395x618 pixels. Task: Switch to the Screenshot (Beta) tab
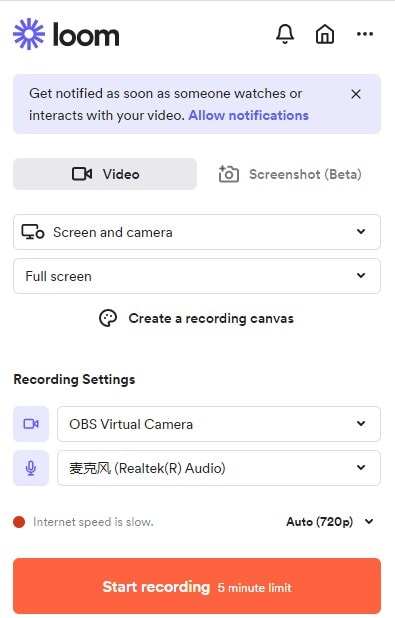point(290,174)
